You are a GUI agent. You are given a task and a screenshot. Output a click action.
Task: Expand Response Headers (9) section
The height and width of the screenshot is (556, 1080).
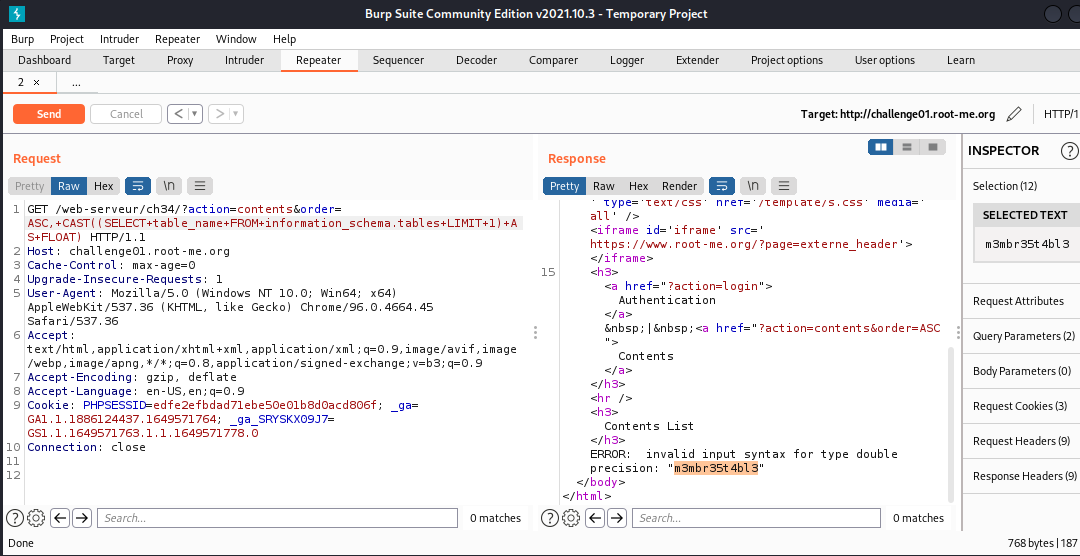pyautogui.click(x=1021, y=476)
